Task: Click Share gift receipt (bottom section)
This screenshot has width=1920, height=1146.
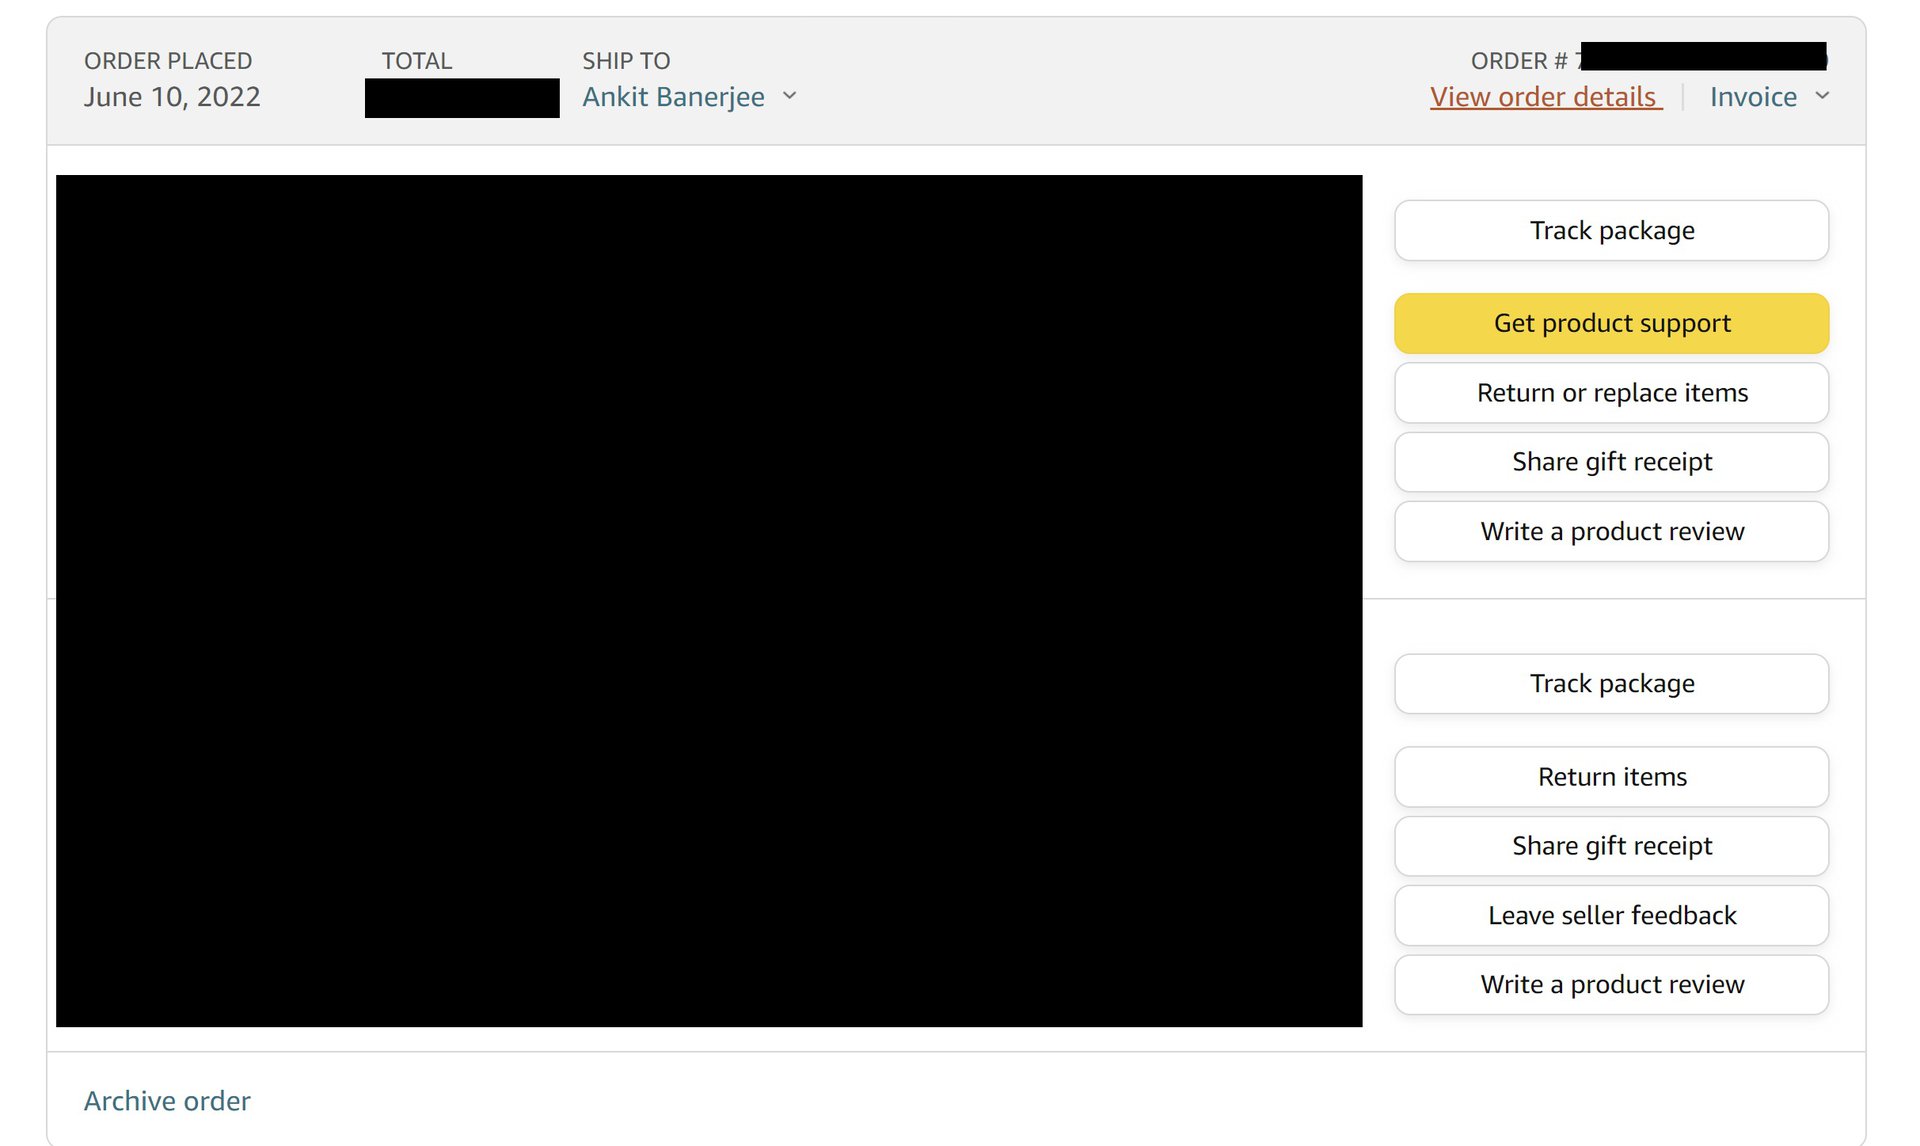Action: pos(1613,846)
